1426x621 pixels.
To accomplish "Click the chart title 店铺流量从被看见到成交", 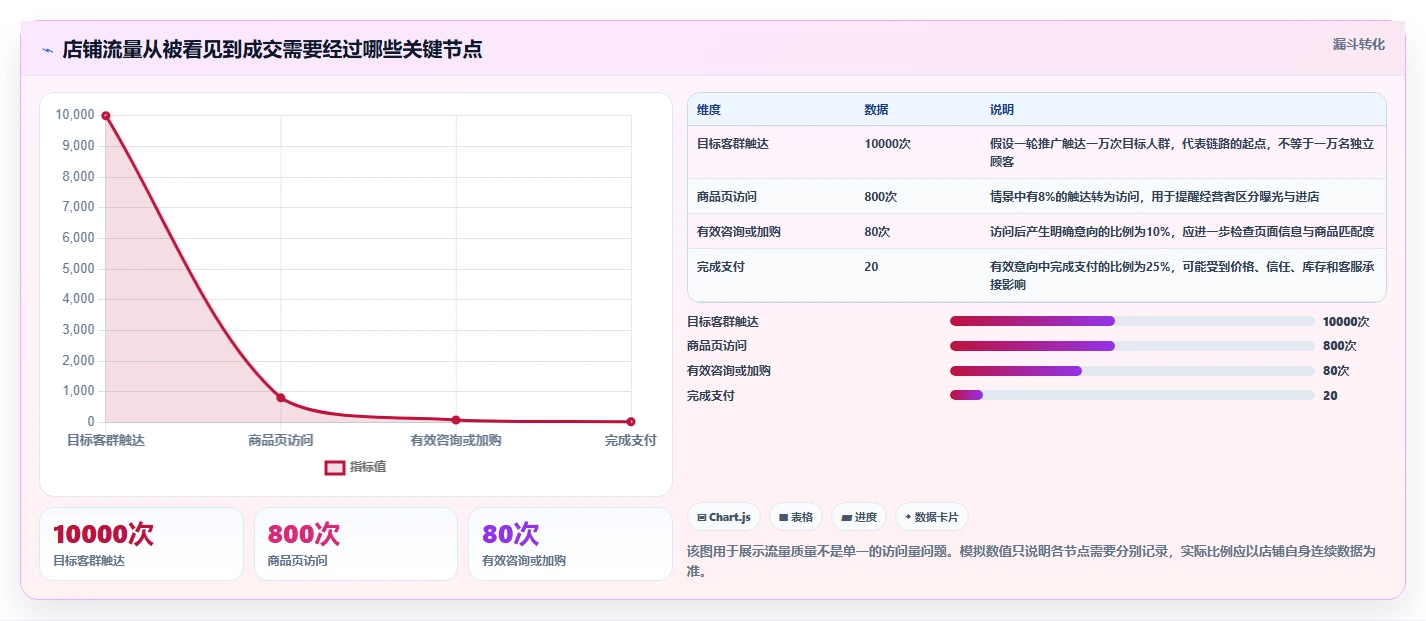I will pos(272,50).
